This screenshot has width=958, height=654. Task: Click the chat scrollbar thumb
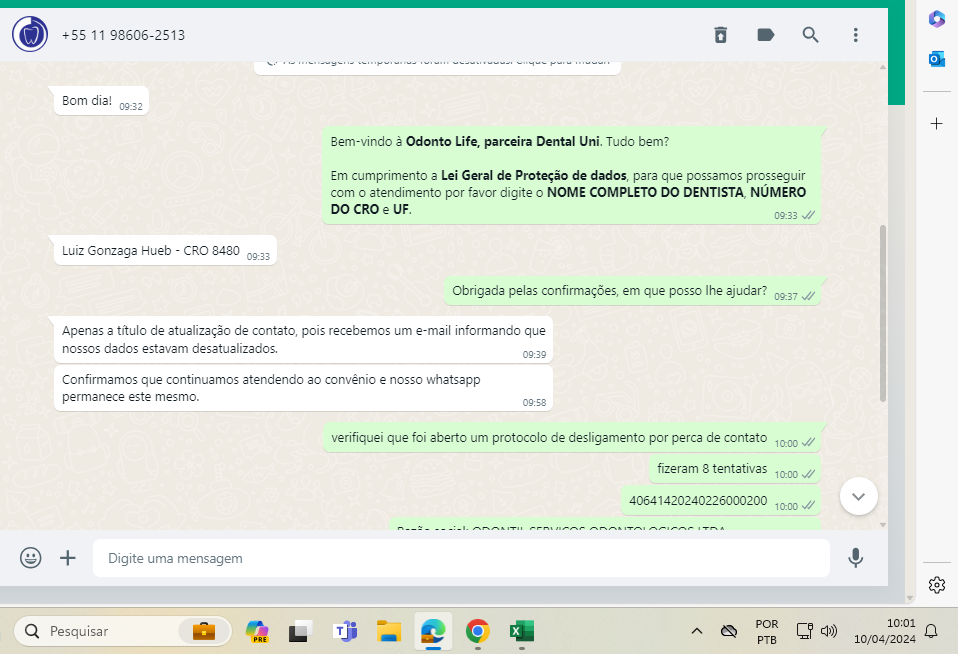coord(883,313)
